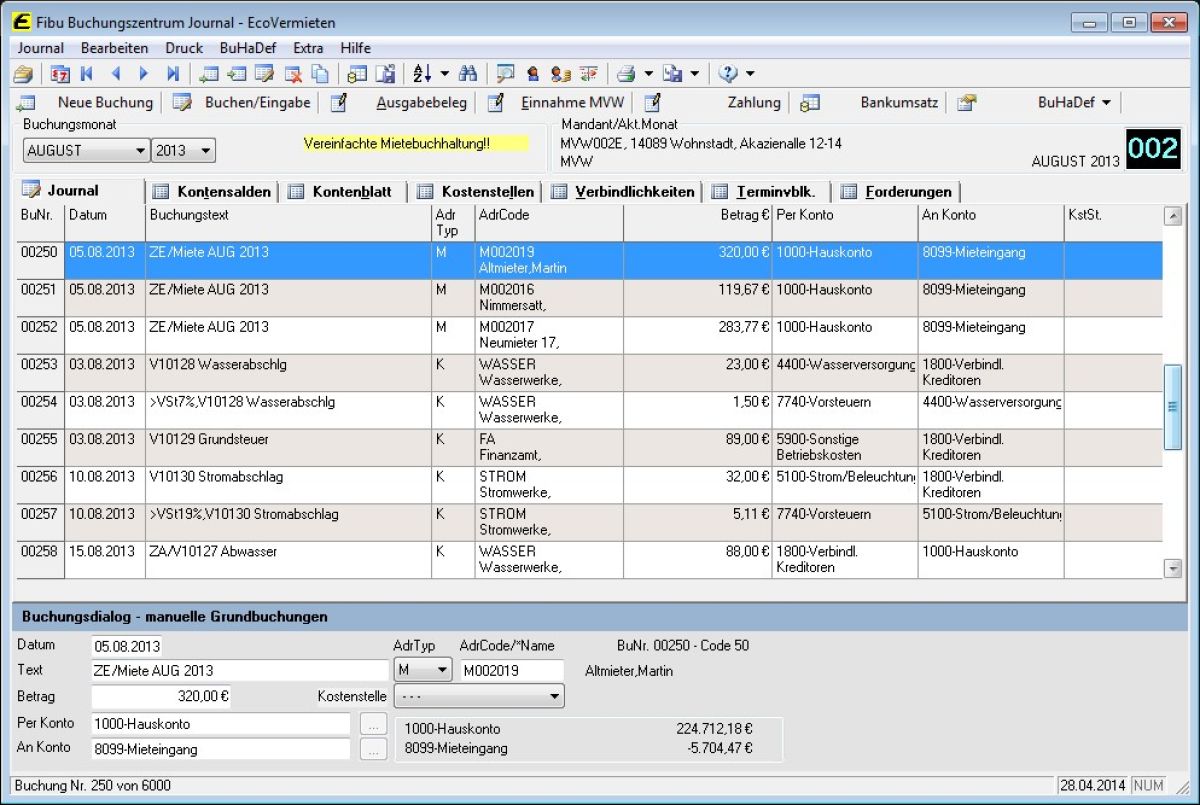
Task: Go to the previous booking record
Action: click(x=115, y=73)
